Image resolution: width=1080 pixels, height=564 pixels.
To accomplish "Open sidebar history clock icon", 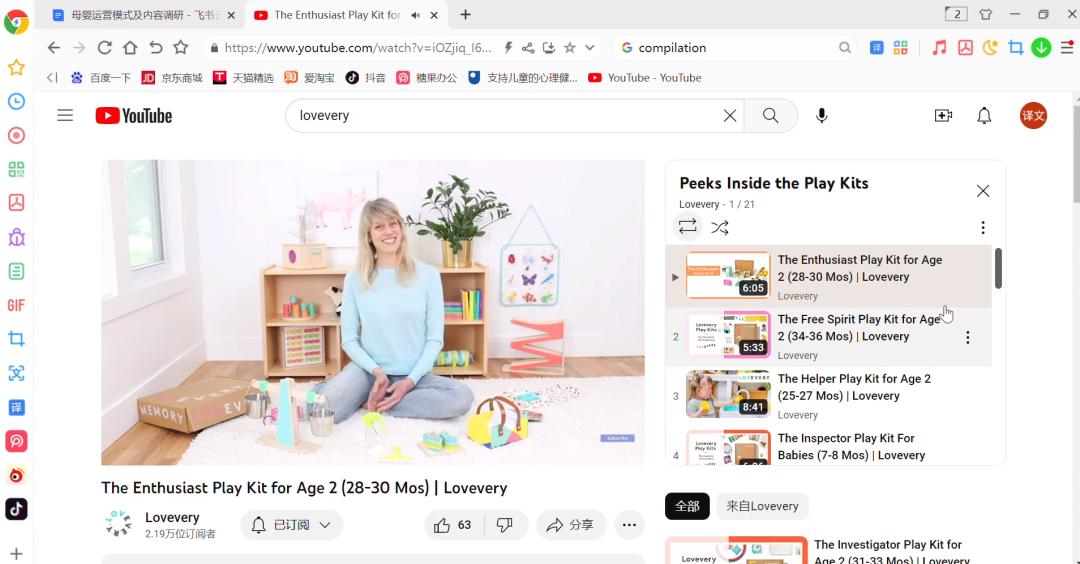I will [17, 101].
